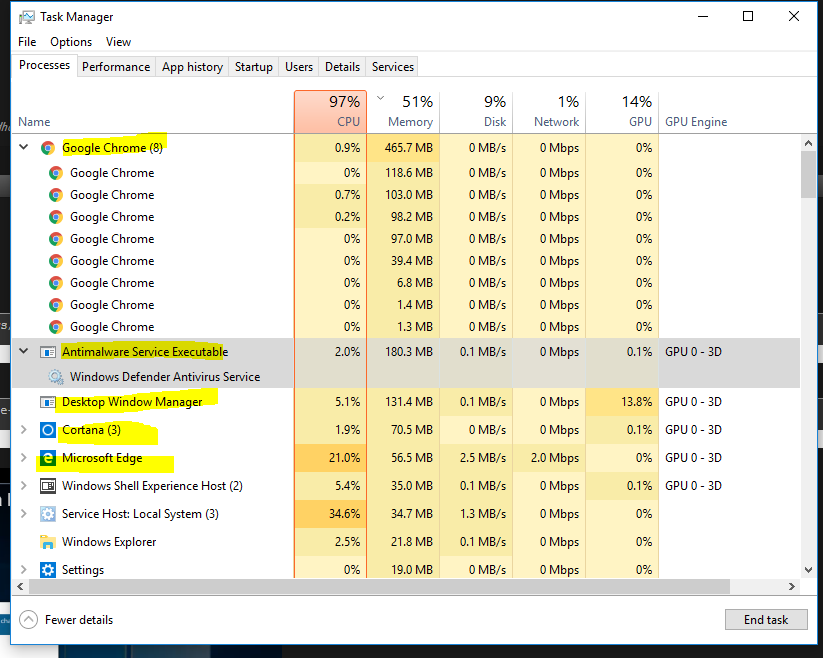Click Chrome icon in the 1.4 MB row

[56, 305]
